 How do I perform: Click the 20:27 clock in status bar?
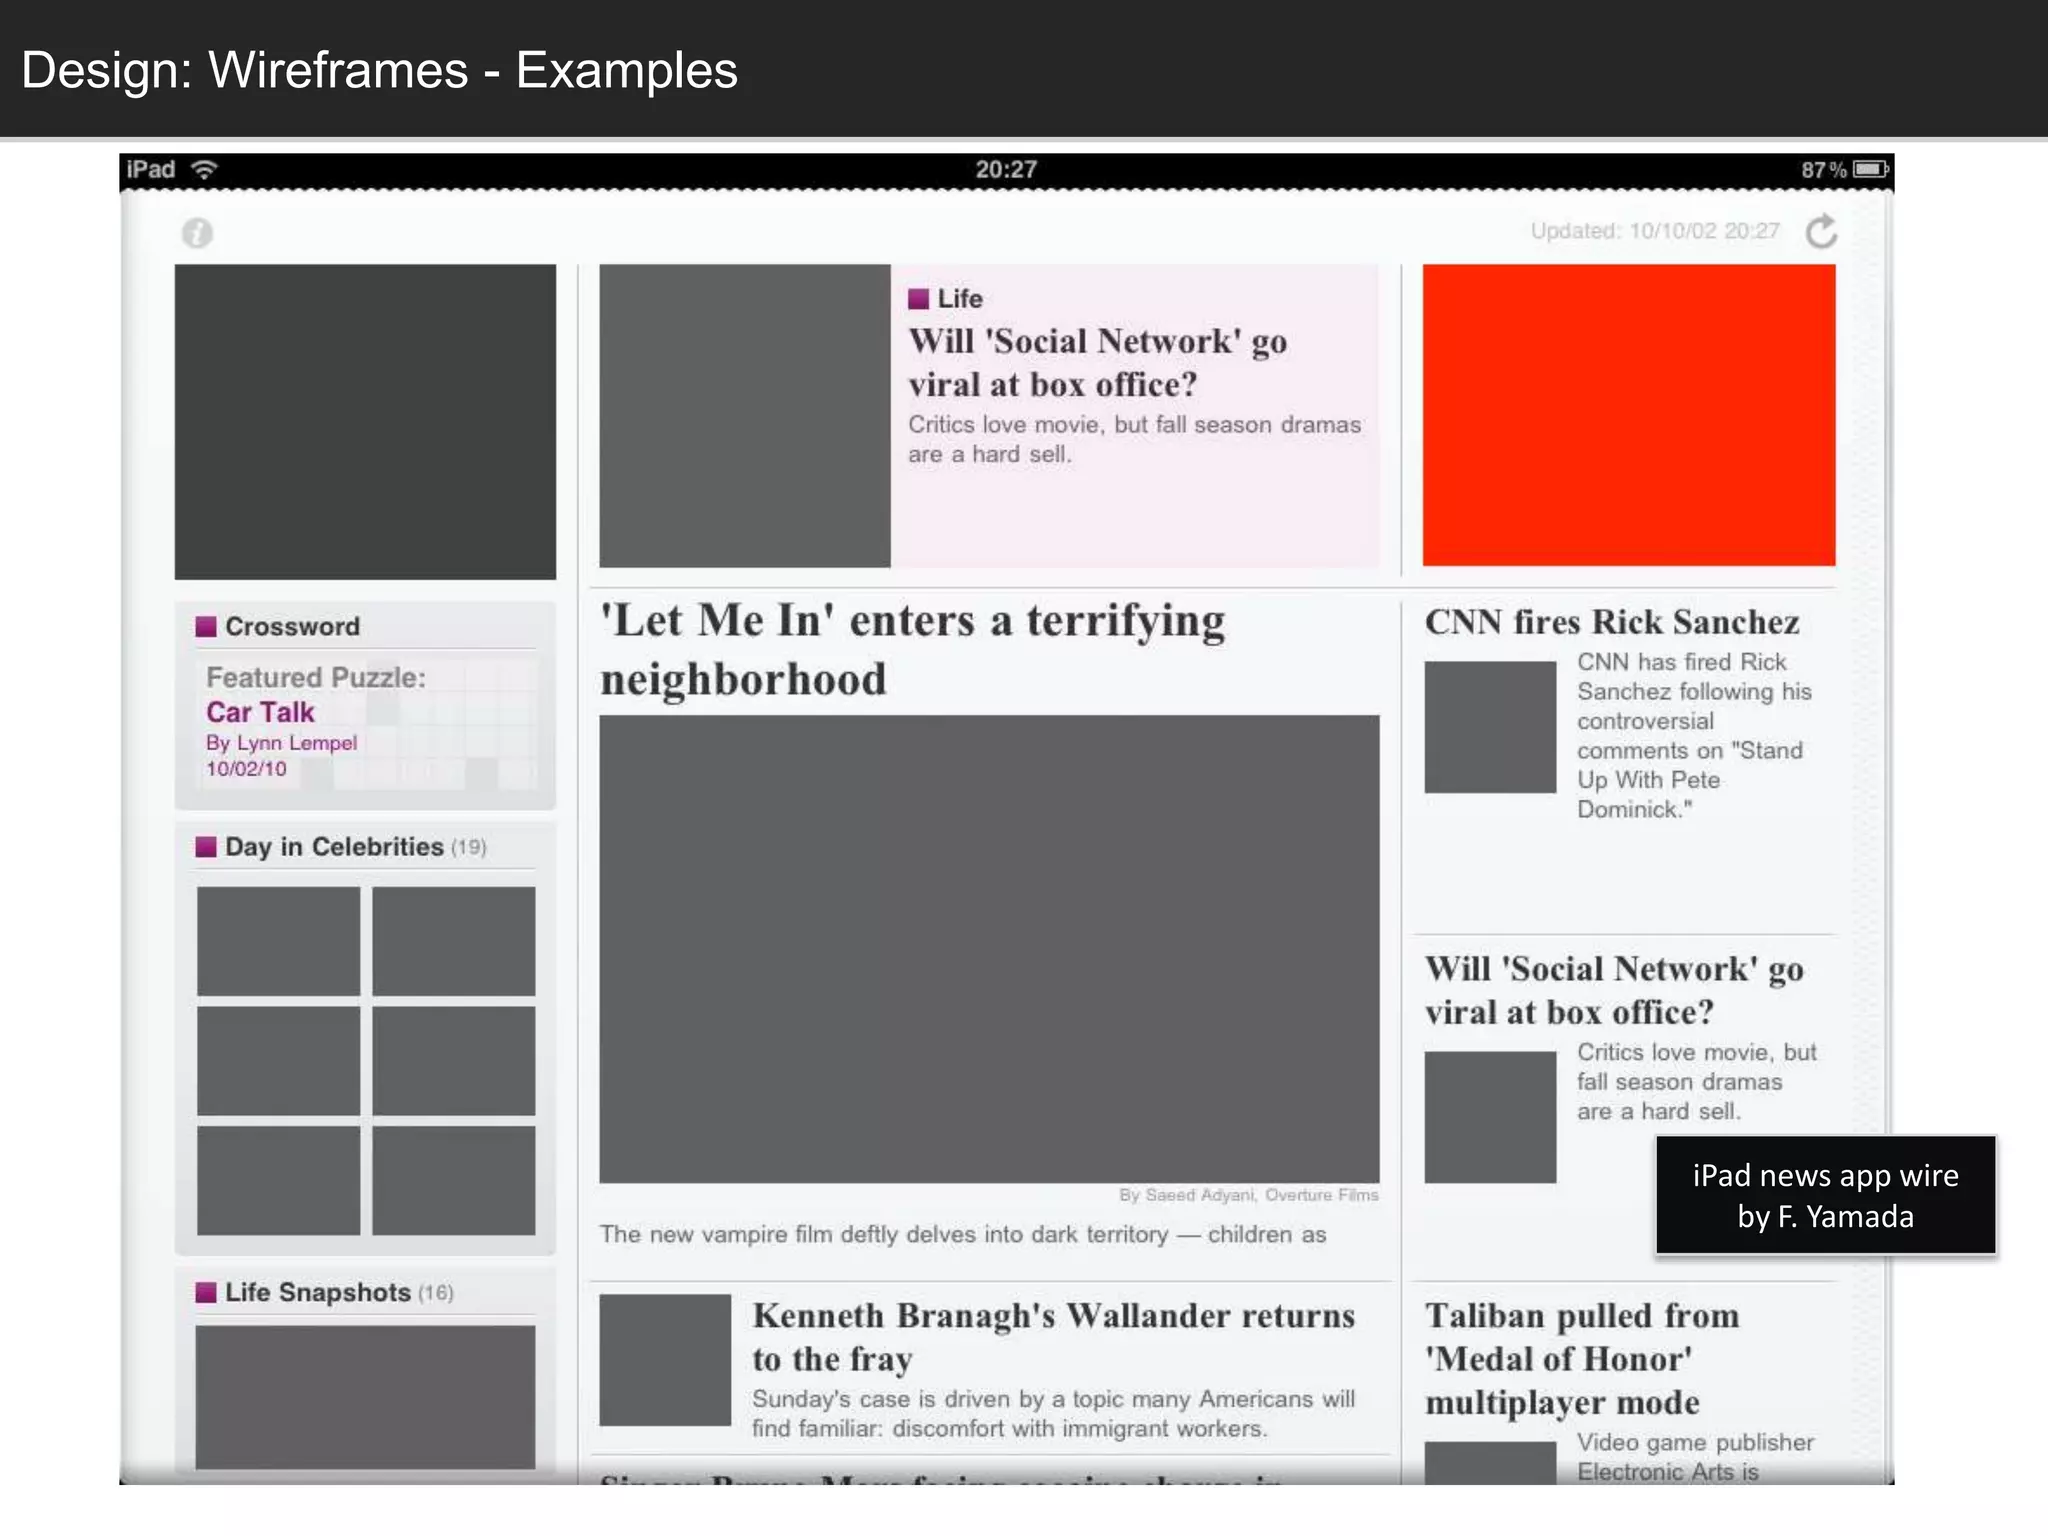coord(1006,169)
